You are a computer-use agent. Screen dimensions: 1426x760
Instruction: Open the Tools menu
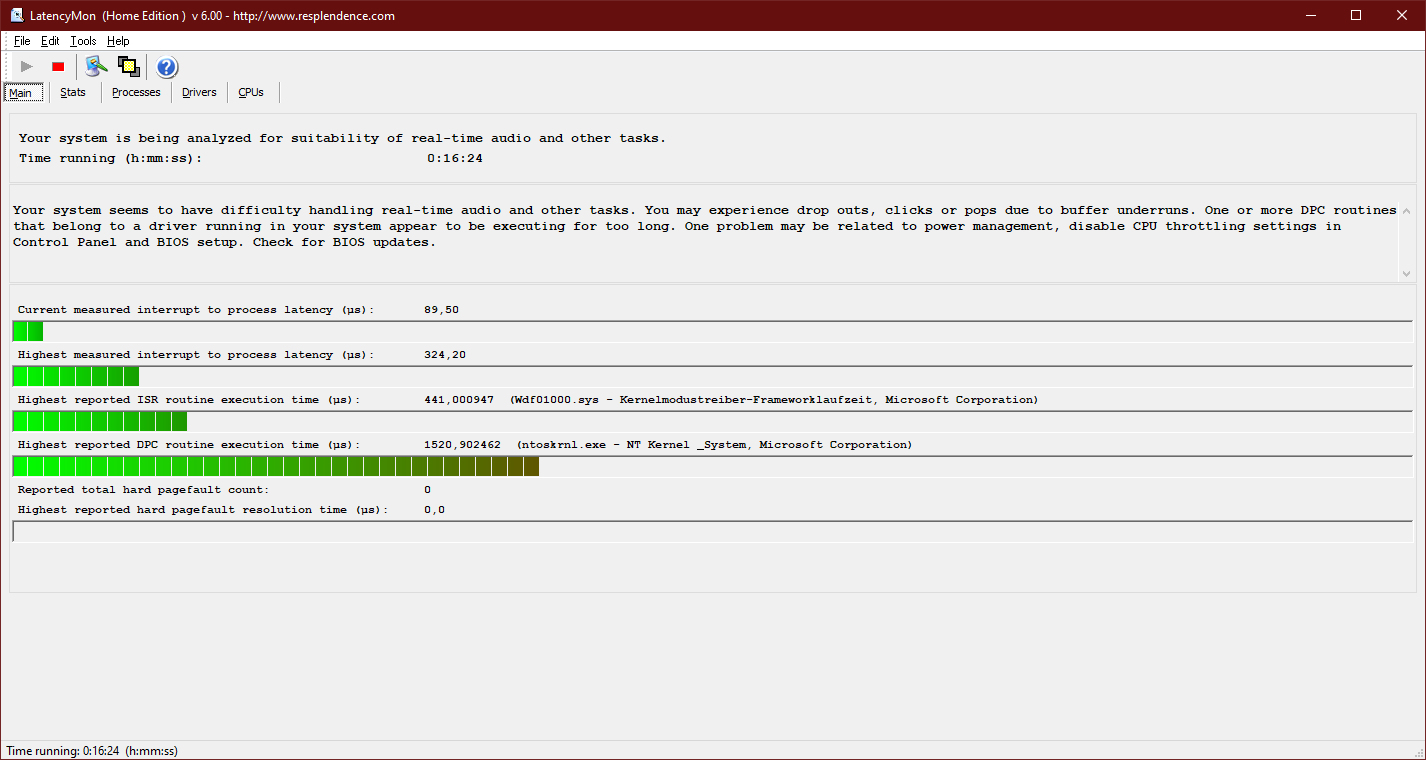click(x=83, y=41)
